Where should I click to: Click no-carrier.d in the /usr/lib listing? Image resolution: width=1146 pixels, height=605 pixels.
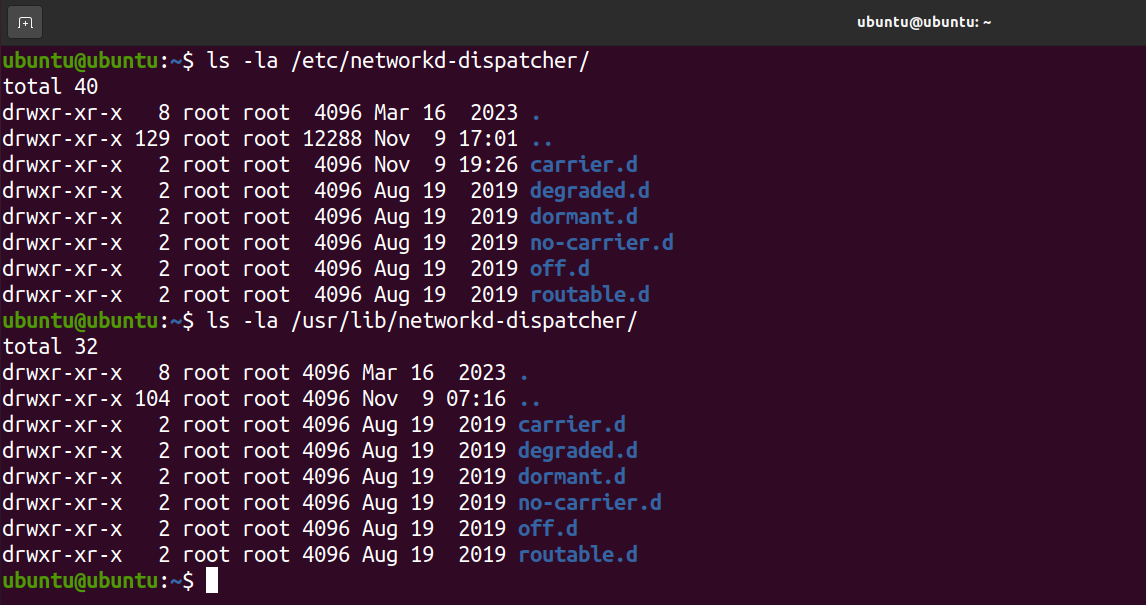(x=590, y=503)
